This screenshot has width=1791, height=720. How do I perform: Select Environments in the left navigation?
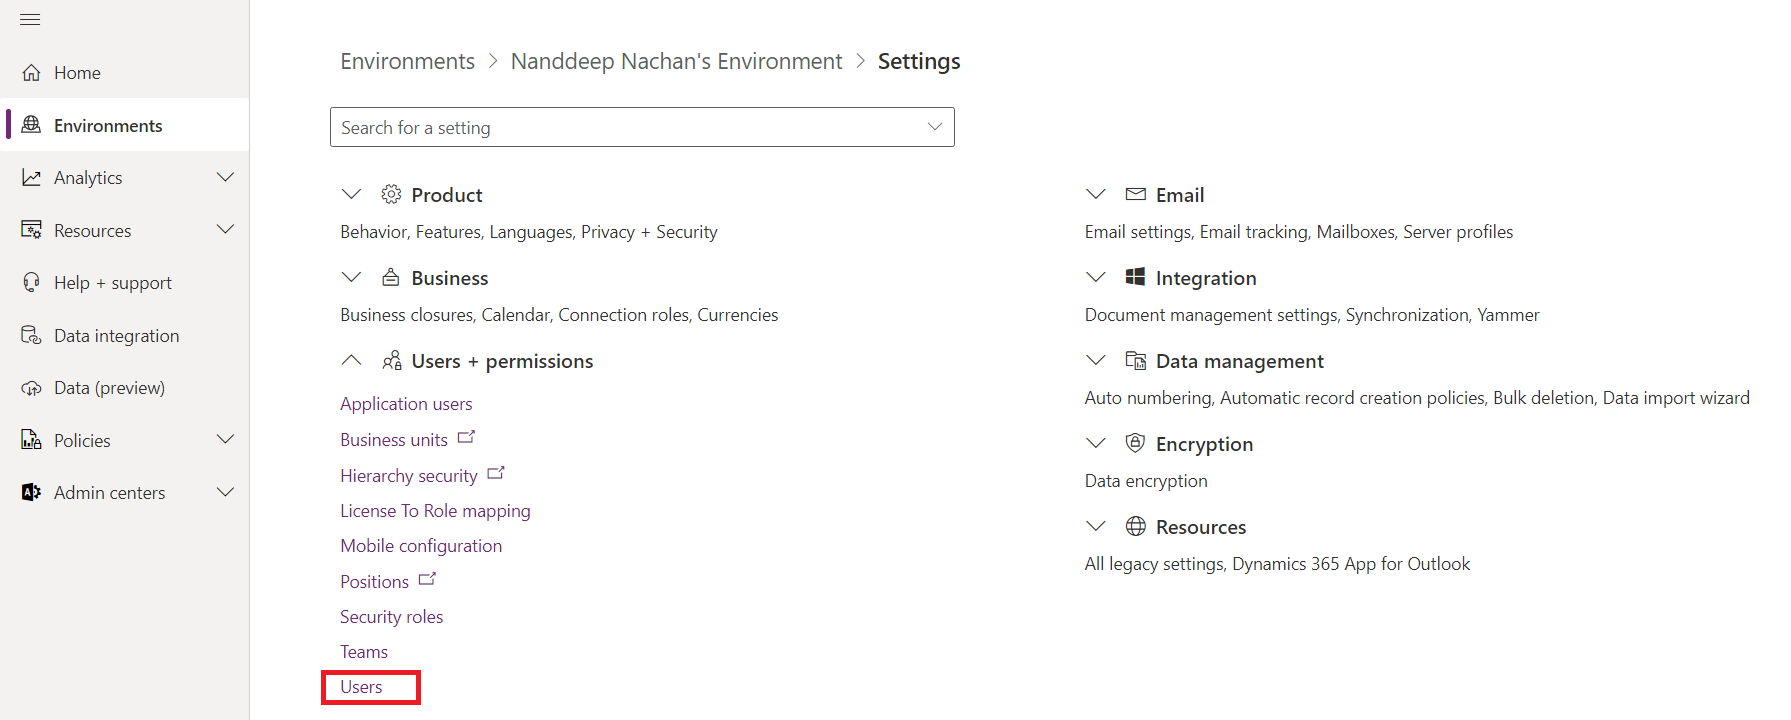pos(108,125)
